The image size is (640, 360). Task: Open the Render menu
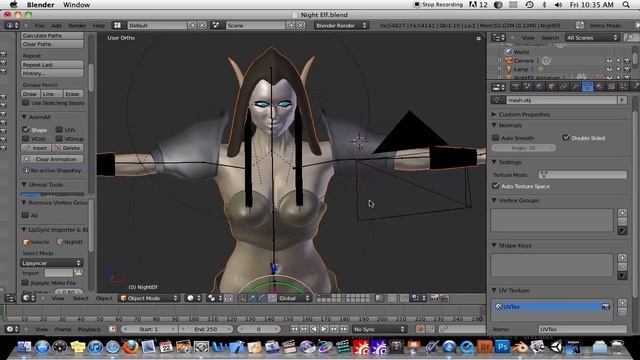(77, 25)
